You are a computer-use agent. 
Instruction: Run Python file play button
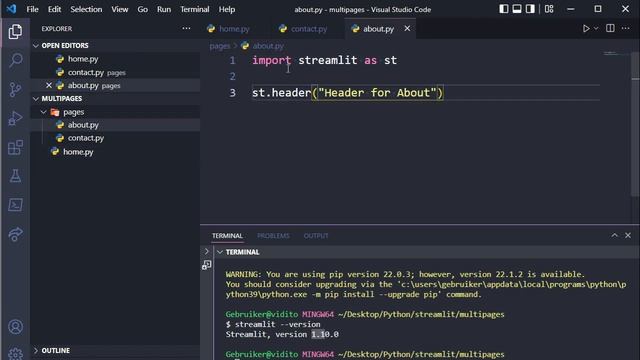[x=586, y=29]
